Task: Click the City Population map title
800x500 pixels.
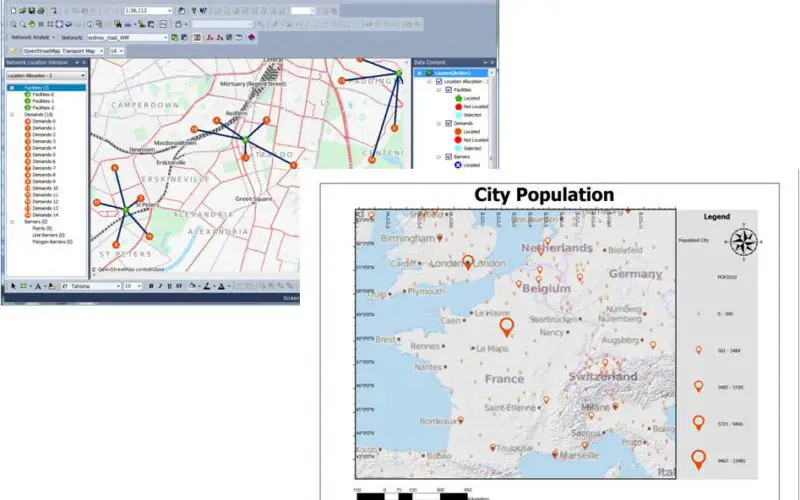Action: 544,195
